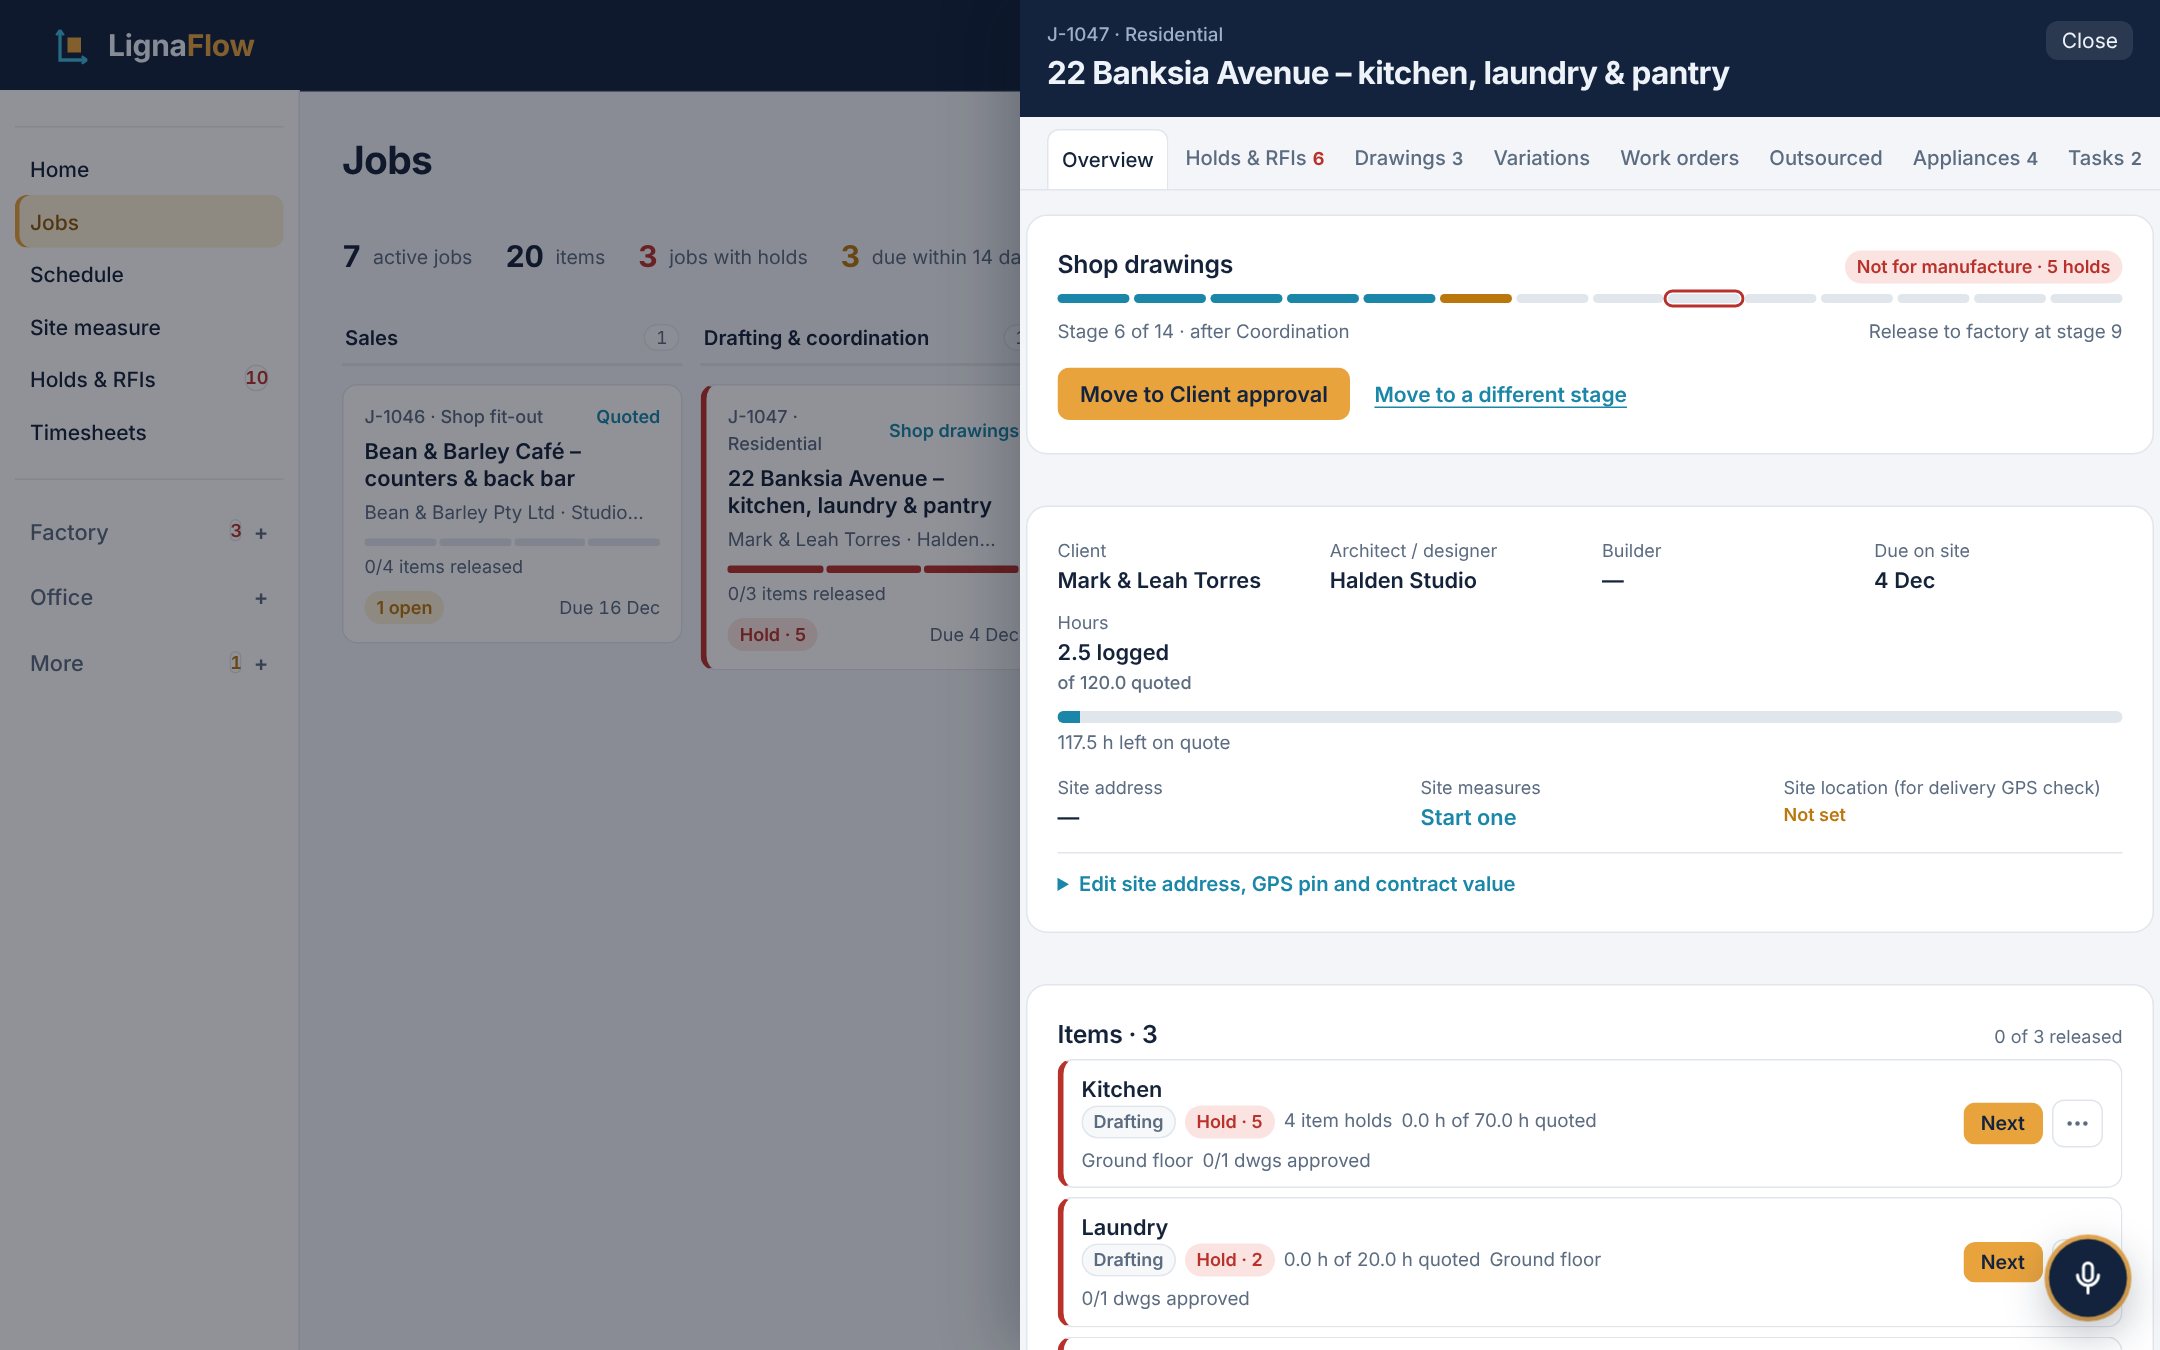
Task: Open the Variations tab
Action: point(1541,158)
